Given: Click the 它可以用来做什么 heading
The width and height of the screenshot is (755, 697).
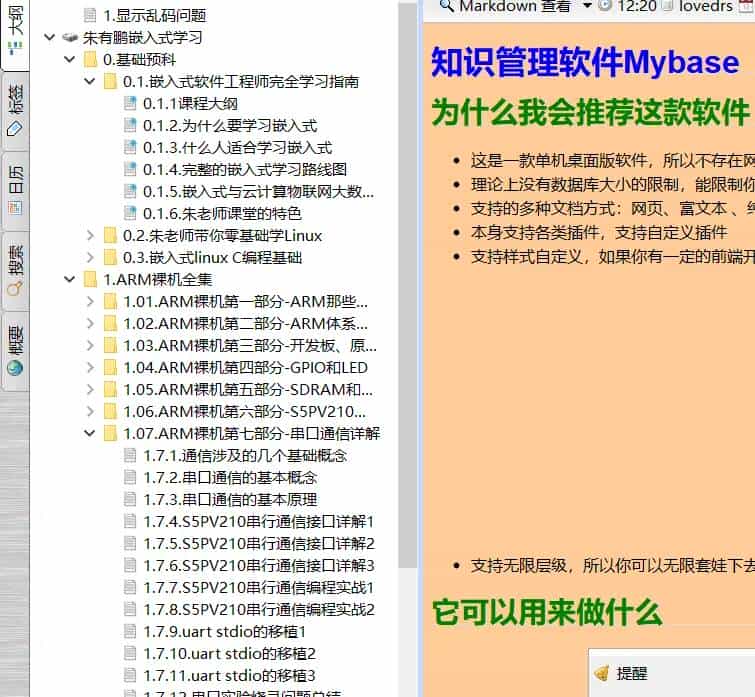Looking at the screenshot, I should click(547, 612).
